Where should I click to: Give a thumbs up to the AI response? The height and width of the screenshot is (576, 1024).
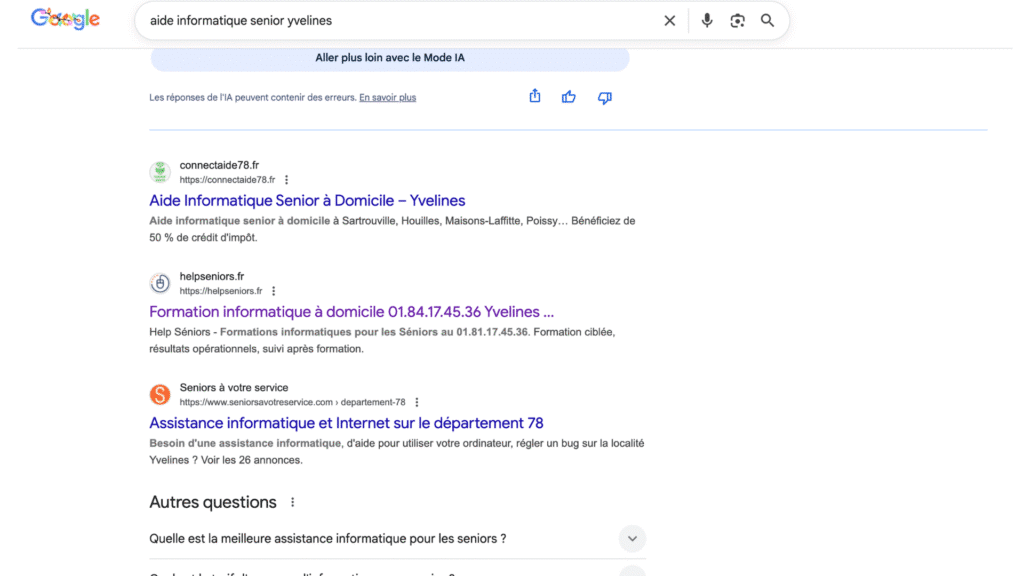pyautogui.click(x=569, y=97)
